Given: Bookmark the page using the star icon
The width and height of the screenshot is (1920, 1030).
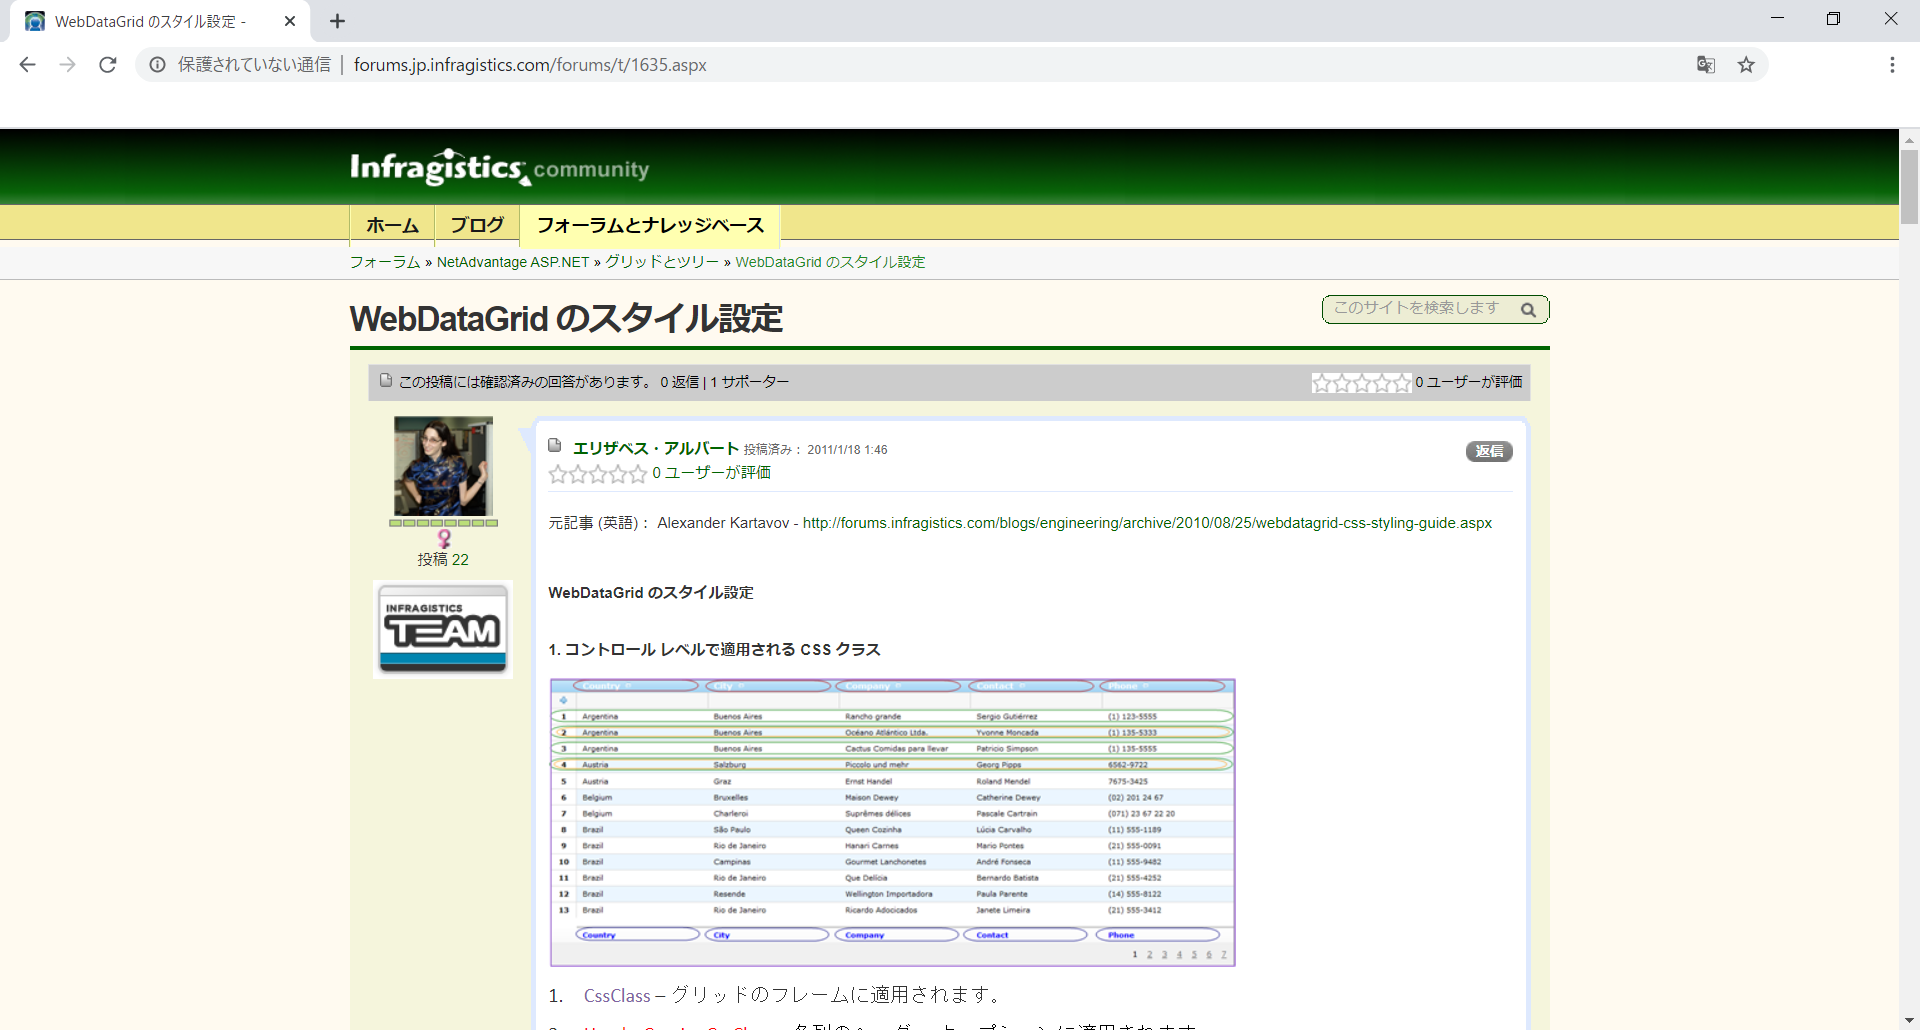Looking at the screenshot, I should 1746,64.
